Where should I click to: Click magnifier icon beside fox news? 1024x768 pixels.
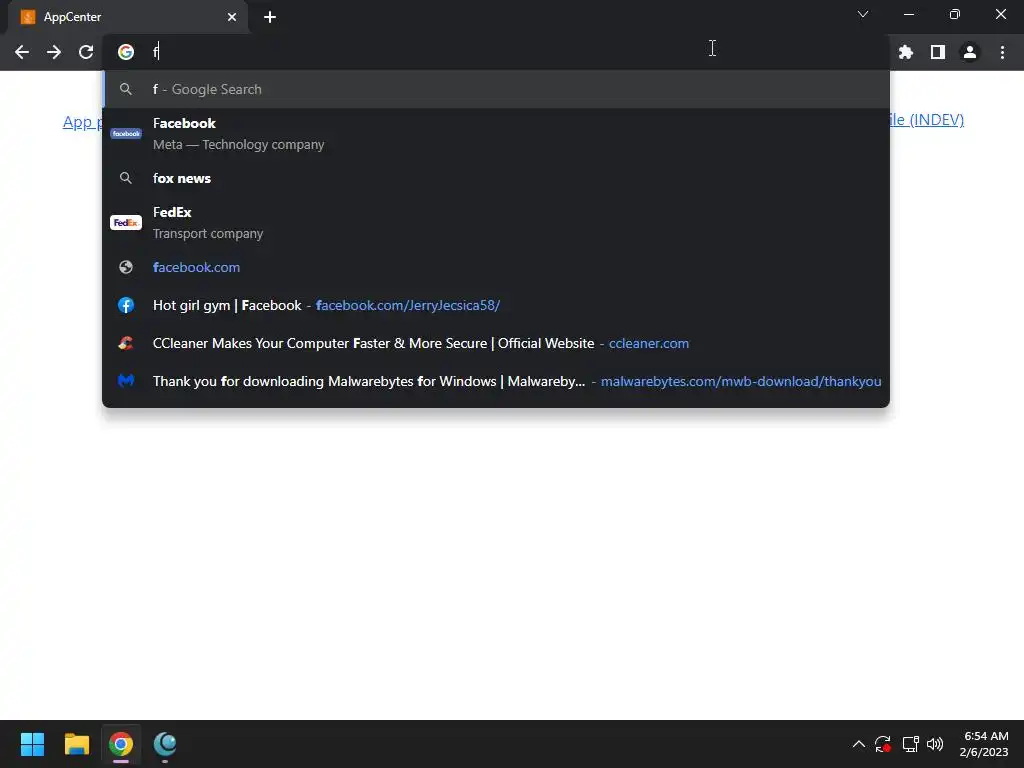(126, 178)
